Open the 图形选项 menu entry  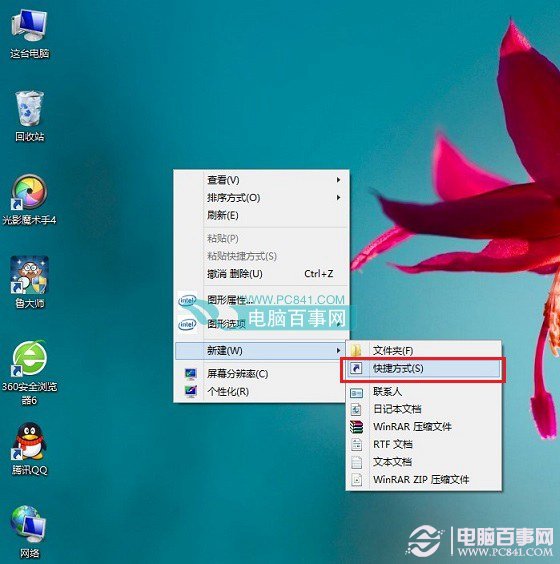(x=261, y=324)
